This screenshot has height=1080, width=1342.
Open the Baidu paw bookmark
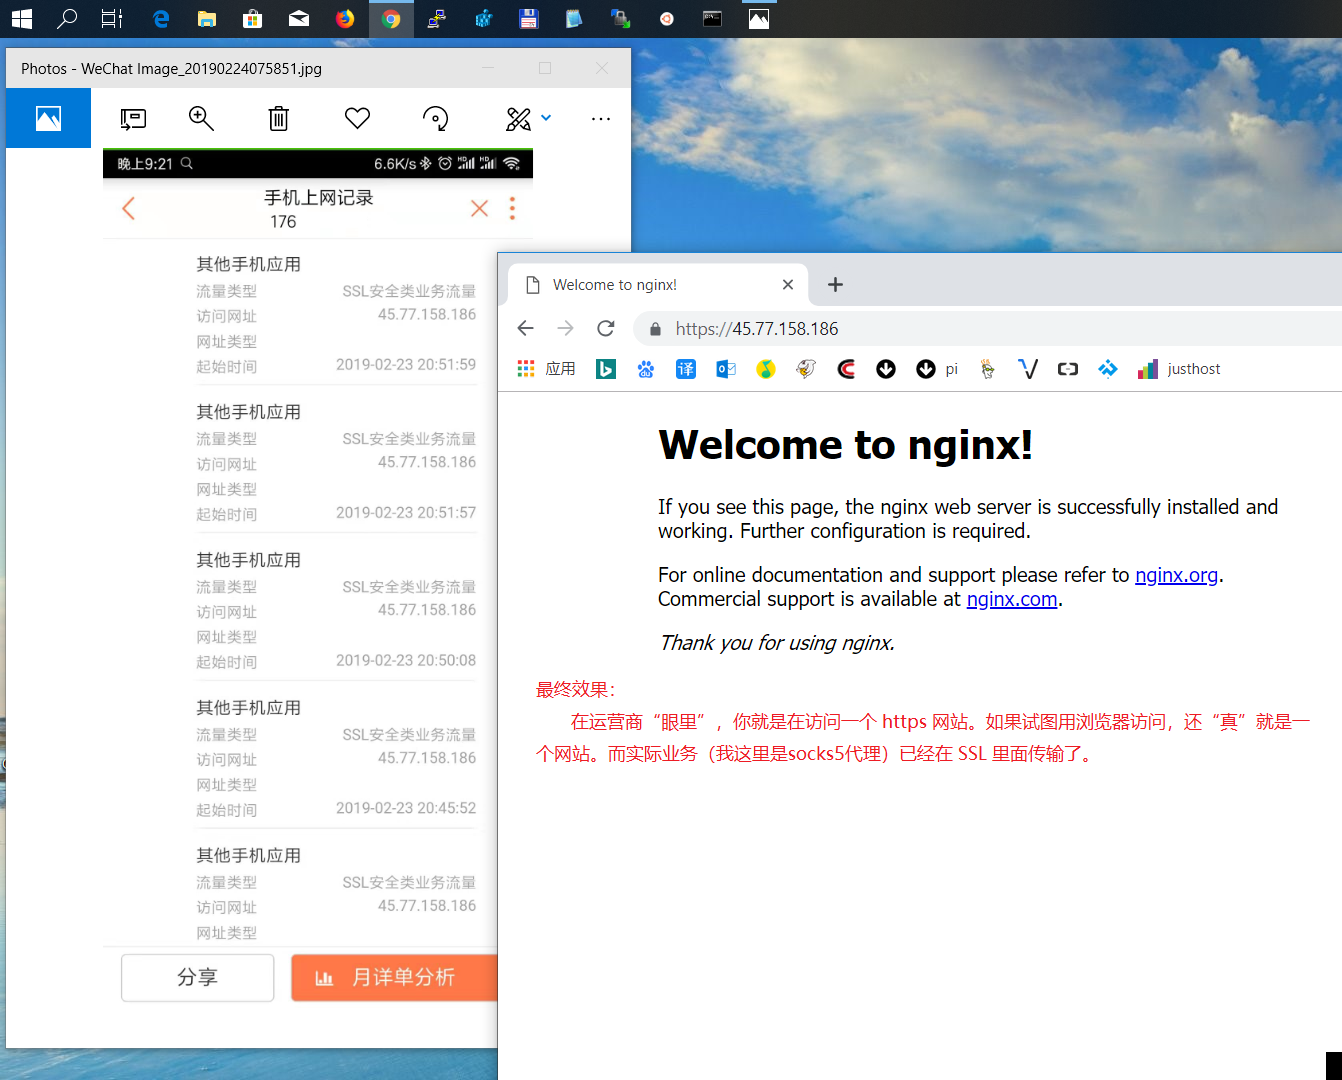point(646,369)
